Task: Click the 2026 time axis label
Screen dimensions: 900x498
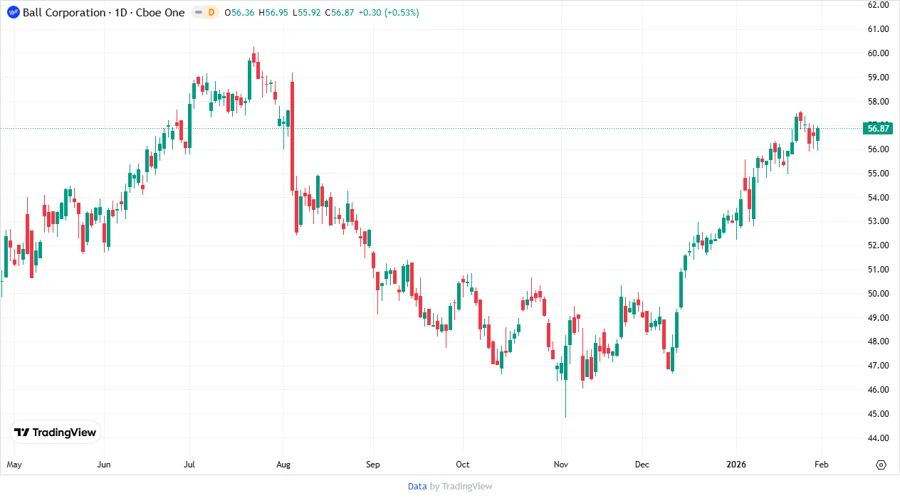Action: tap(736, 464)
